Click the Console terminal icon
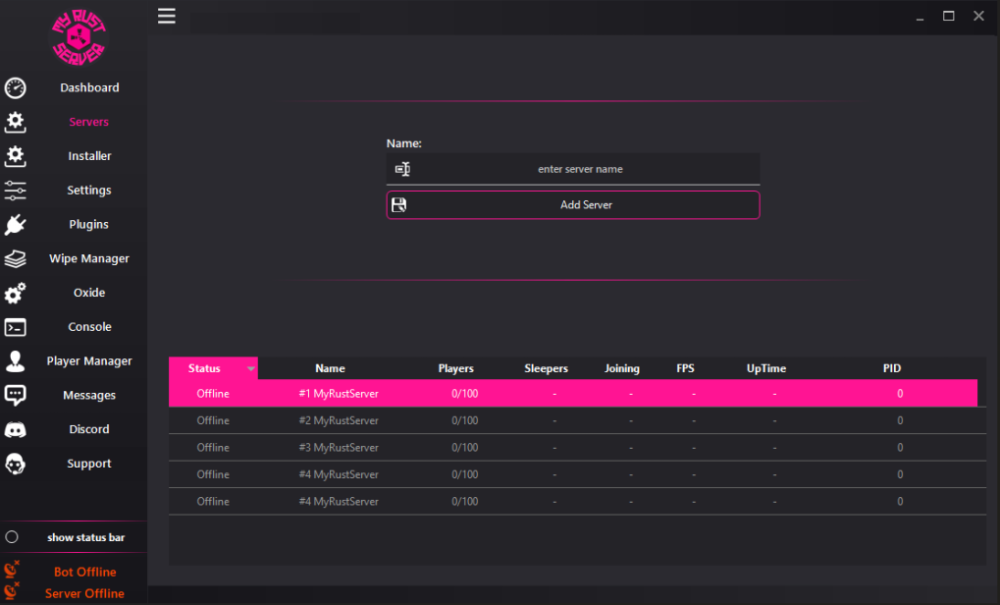Image resolution: width=1000 pixels, height=605 pixels. point(14,326)
